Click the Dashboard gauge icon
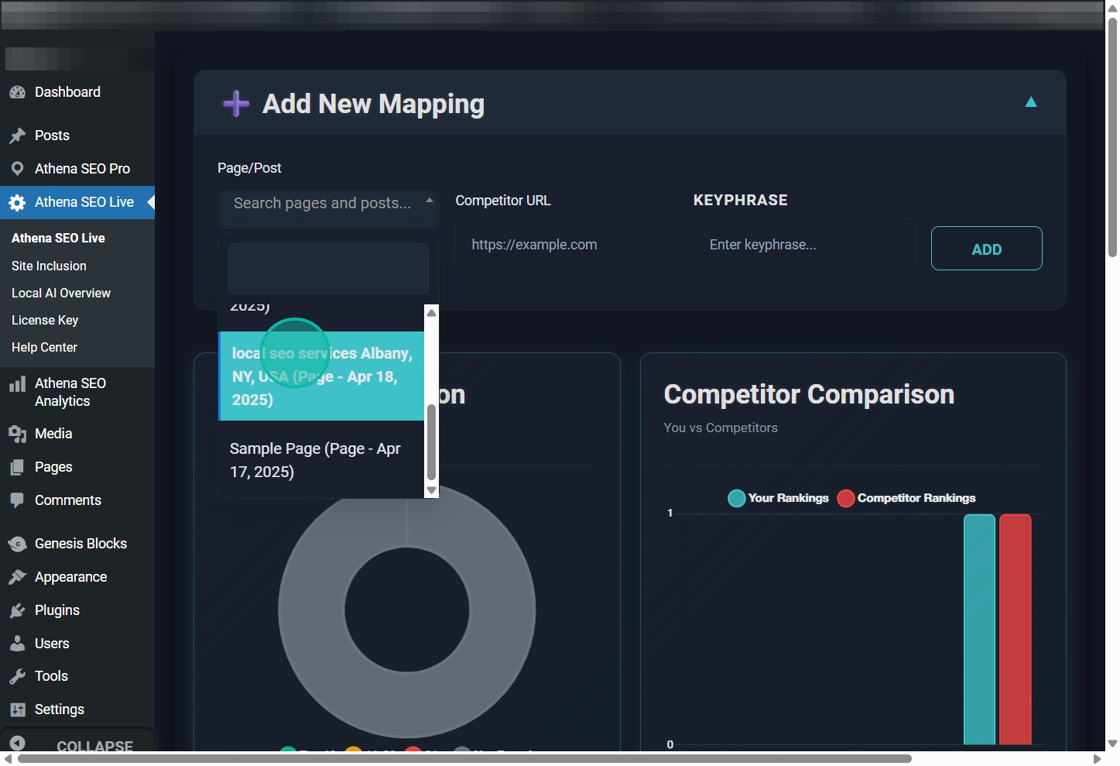Screen dimensions: 1120x766 pos(17,92)
